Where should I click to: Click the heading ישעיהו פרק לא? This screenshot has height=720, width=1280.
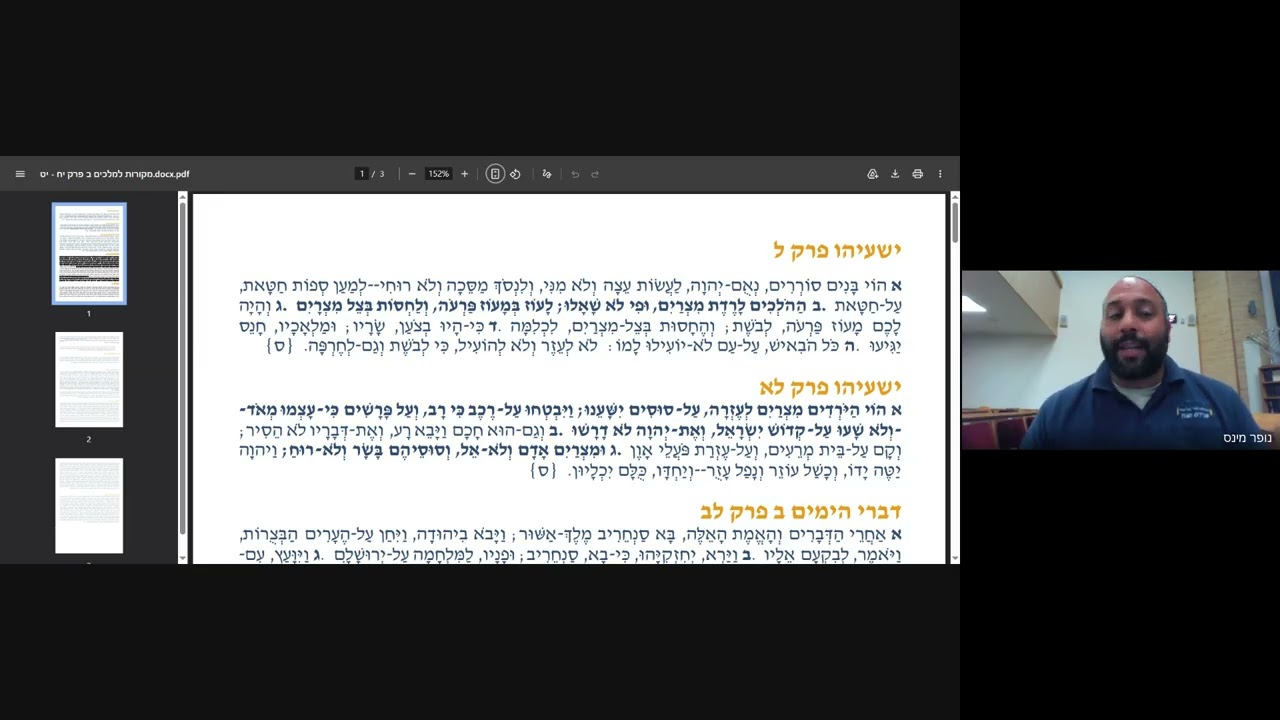pyautogui.click(x=830, y=387)
